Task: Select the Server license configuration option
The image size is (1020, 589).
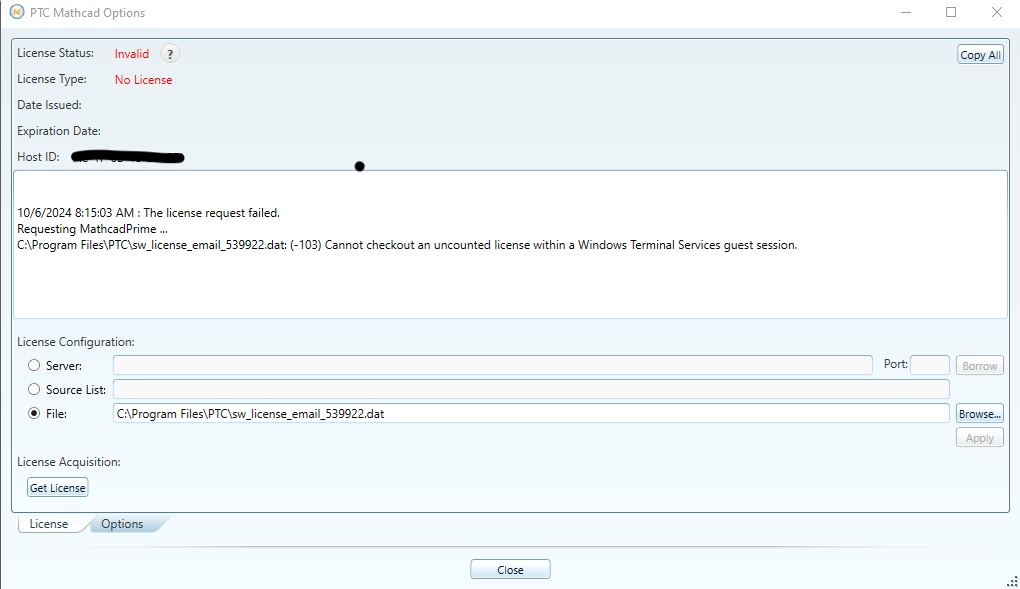Action: click(x=32, y=365)
